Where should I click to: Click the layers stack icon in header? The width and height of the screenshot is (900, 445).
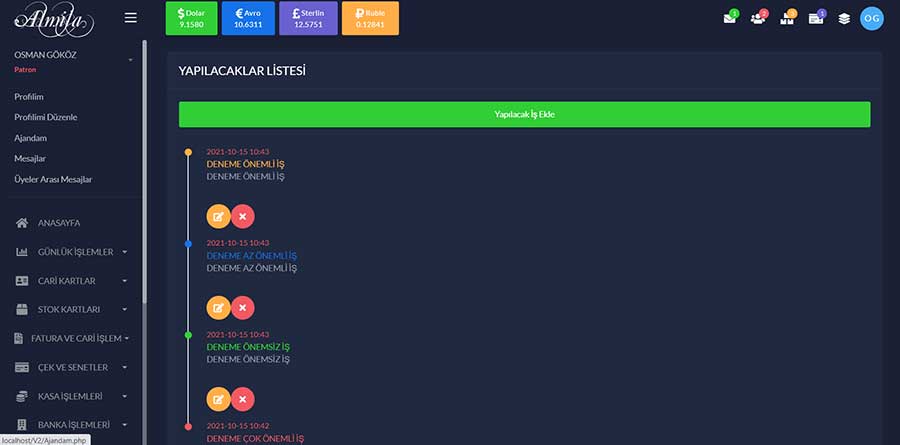coord(844,18)
